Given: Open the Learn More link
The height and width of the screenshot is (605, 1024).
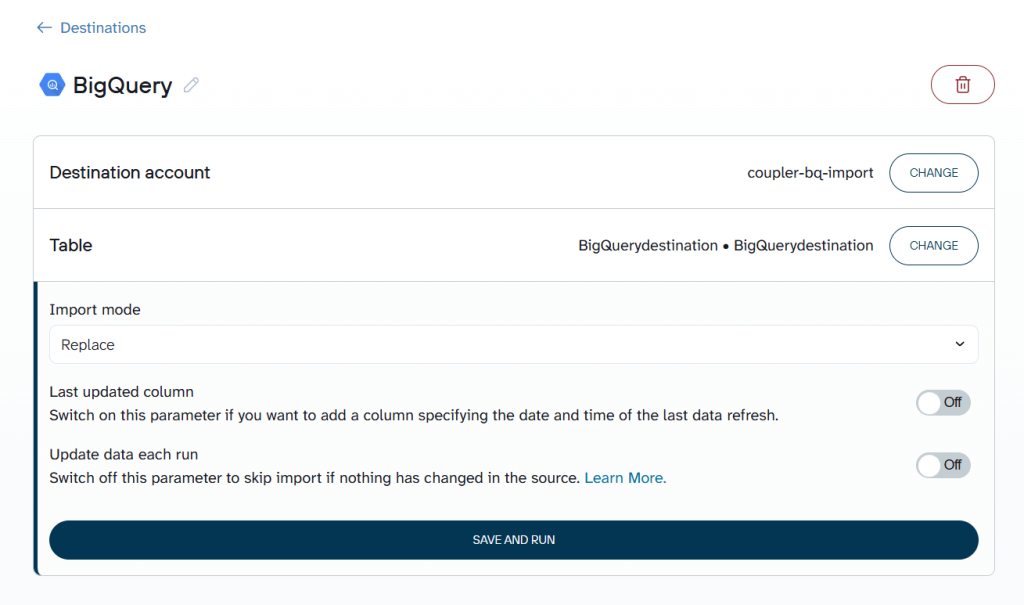Looking at the screenshot, I should [624, 478].
